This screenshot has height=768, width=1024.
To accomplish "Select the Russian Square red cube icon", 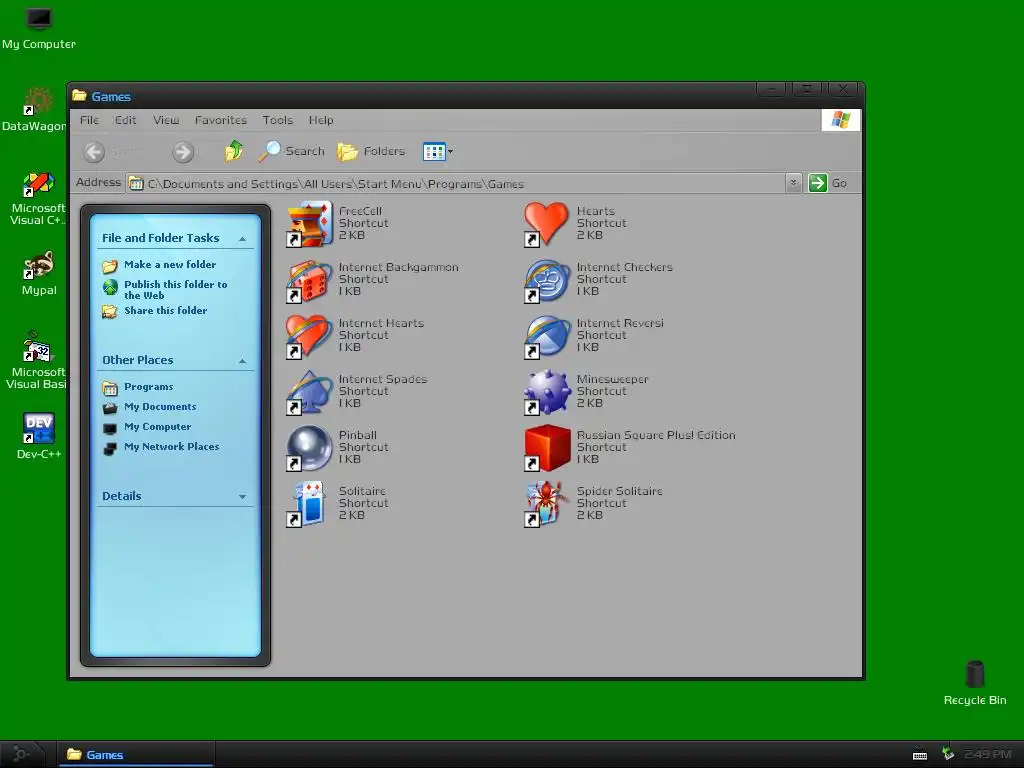I will click(x=547, y=448).
